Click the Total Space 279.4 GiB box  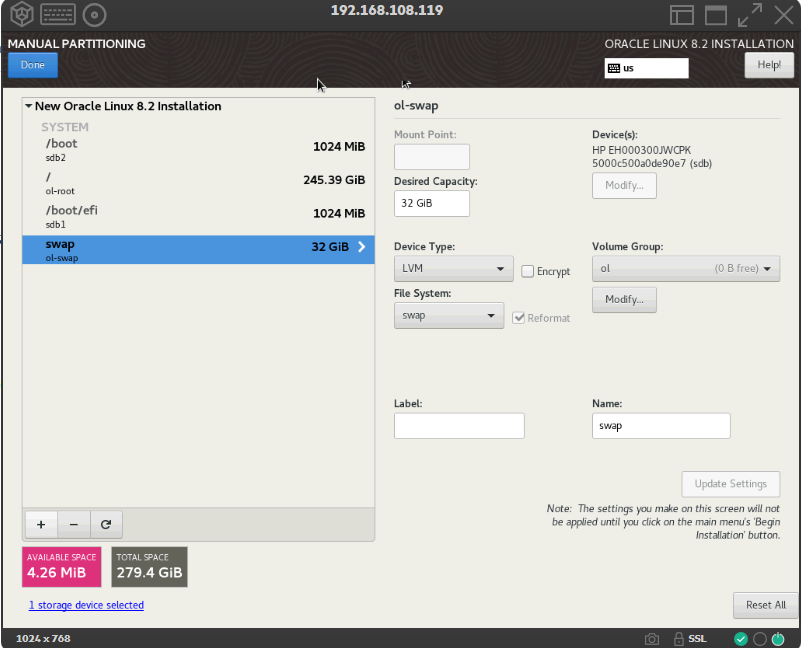[x=149, y=567]
